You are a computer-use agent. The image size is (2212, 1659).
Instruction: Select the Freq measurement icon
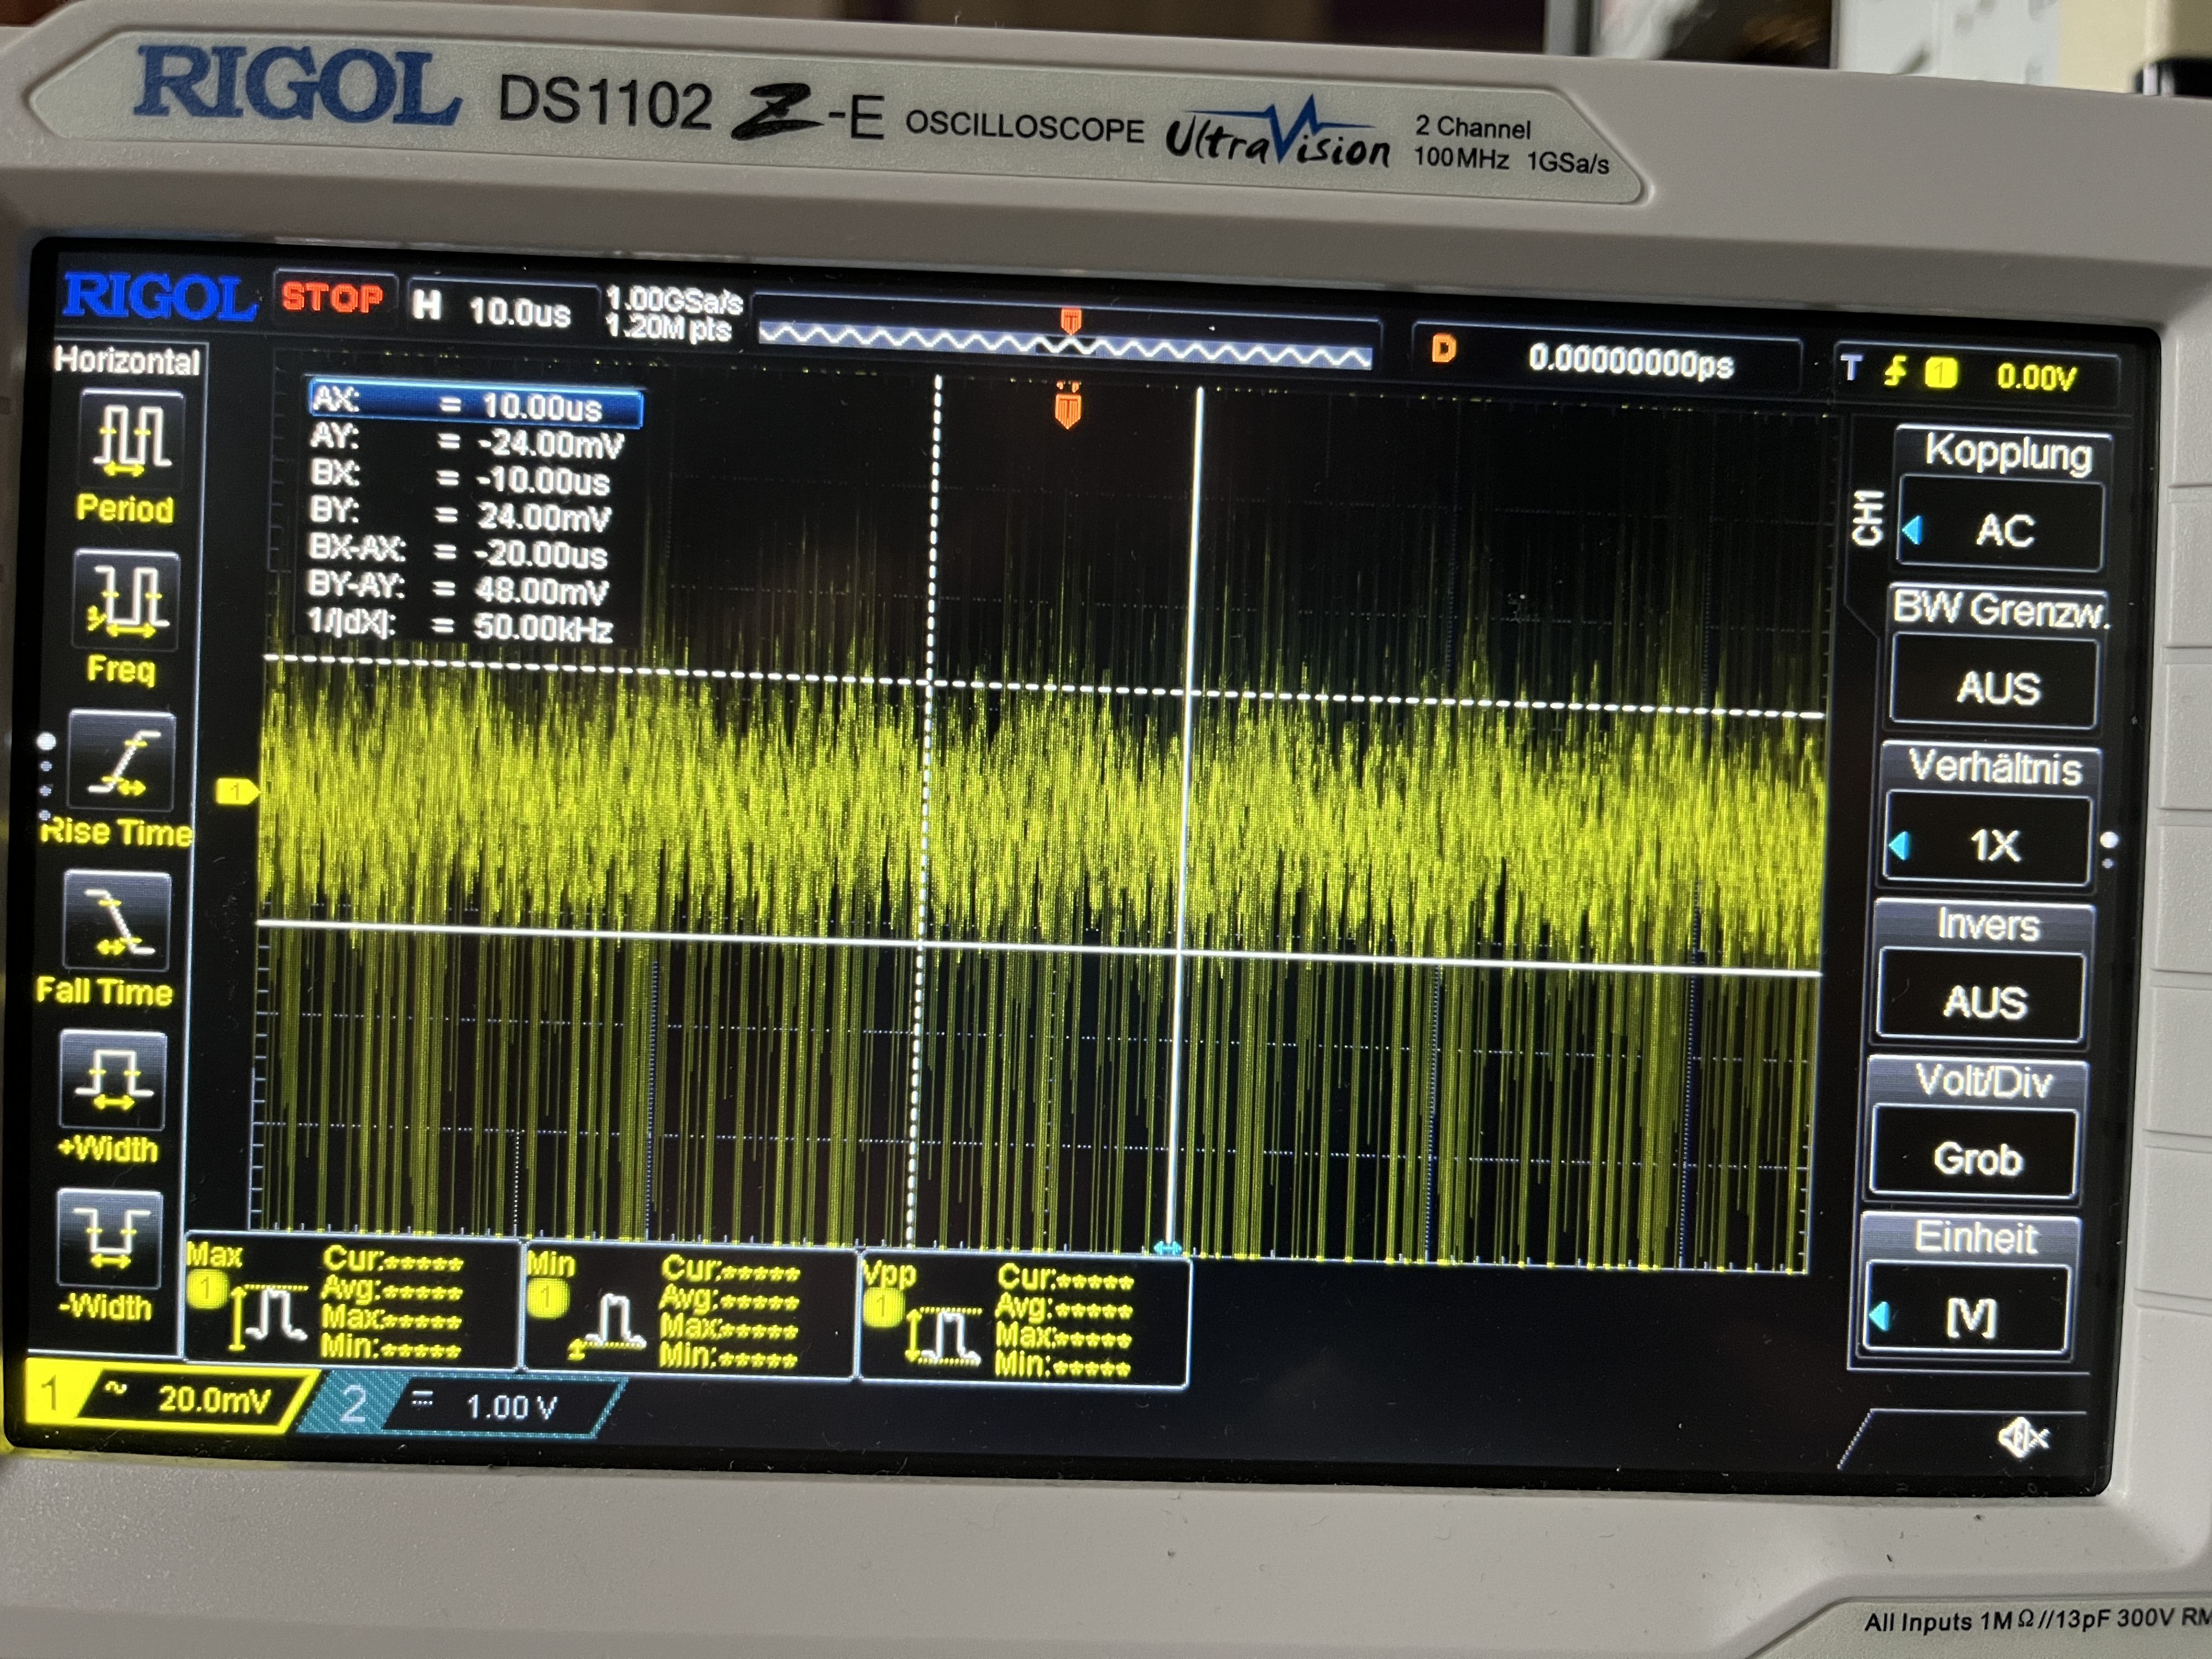[x=128, y=600]
